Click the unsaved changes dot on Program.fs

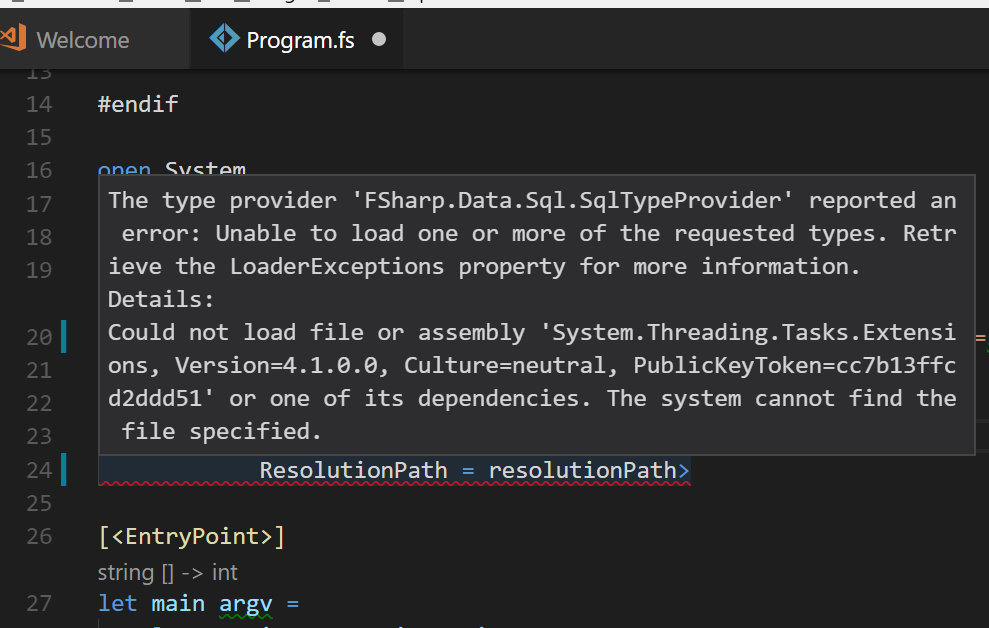click(377, 41)
